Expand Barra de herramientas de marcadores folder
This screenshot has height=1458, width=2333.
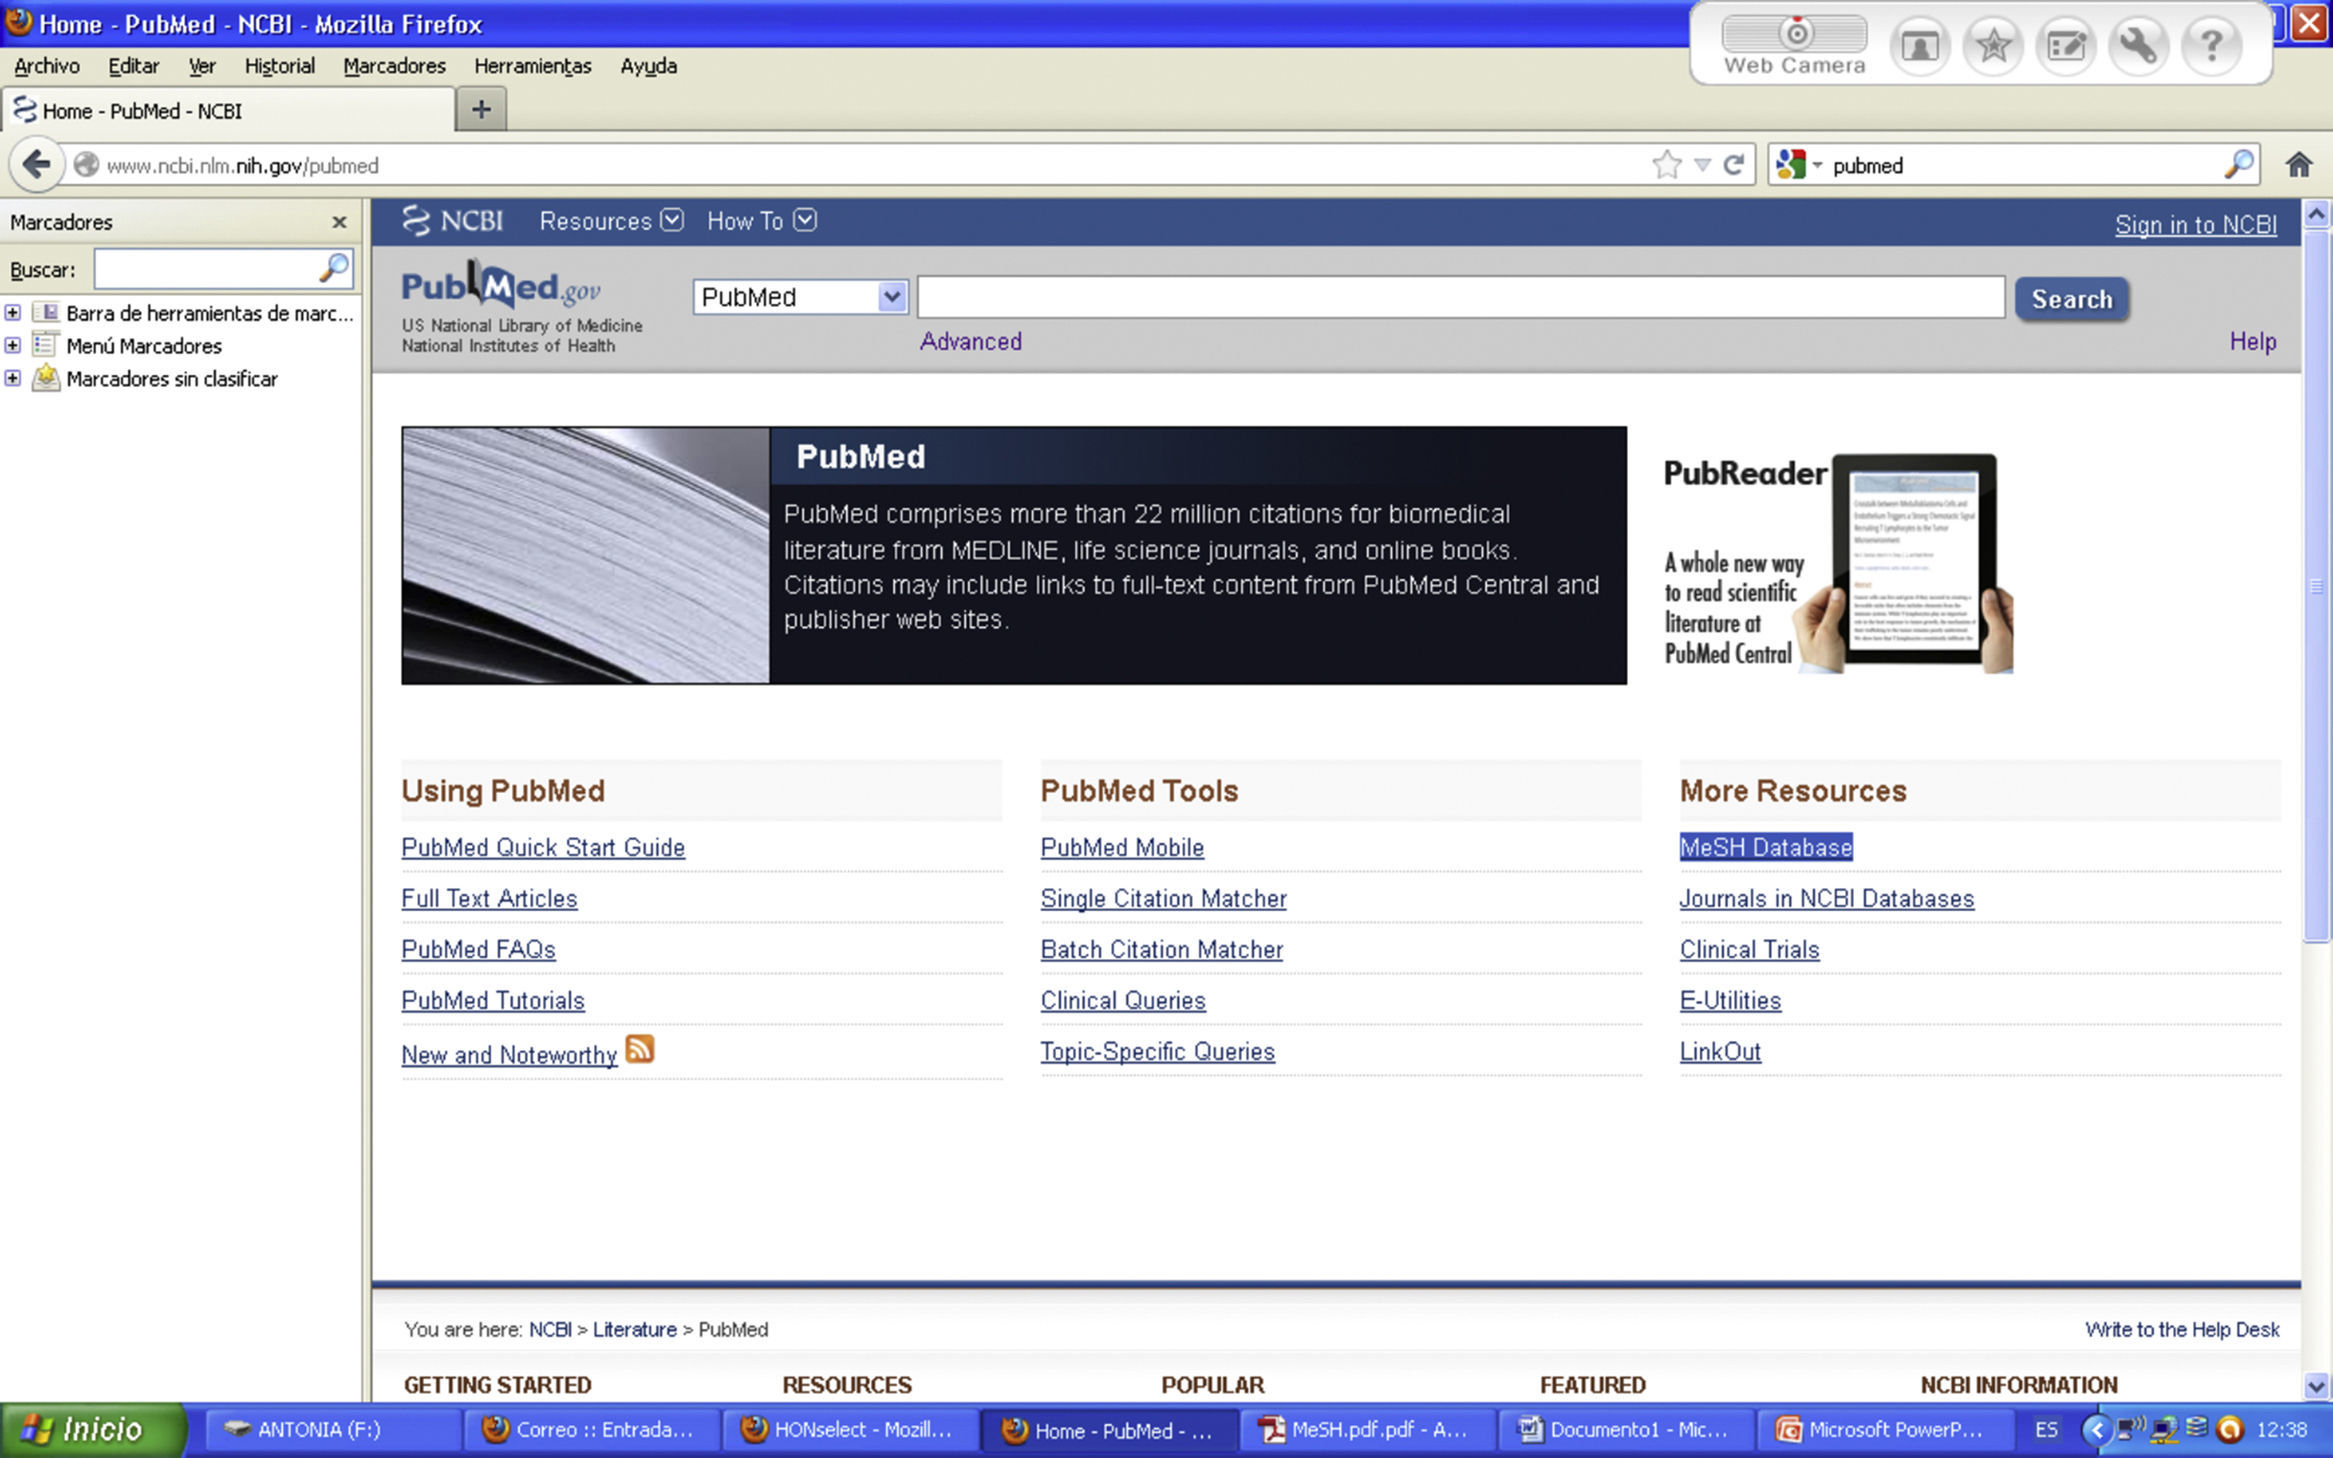13,313
